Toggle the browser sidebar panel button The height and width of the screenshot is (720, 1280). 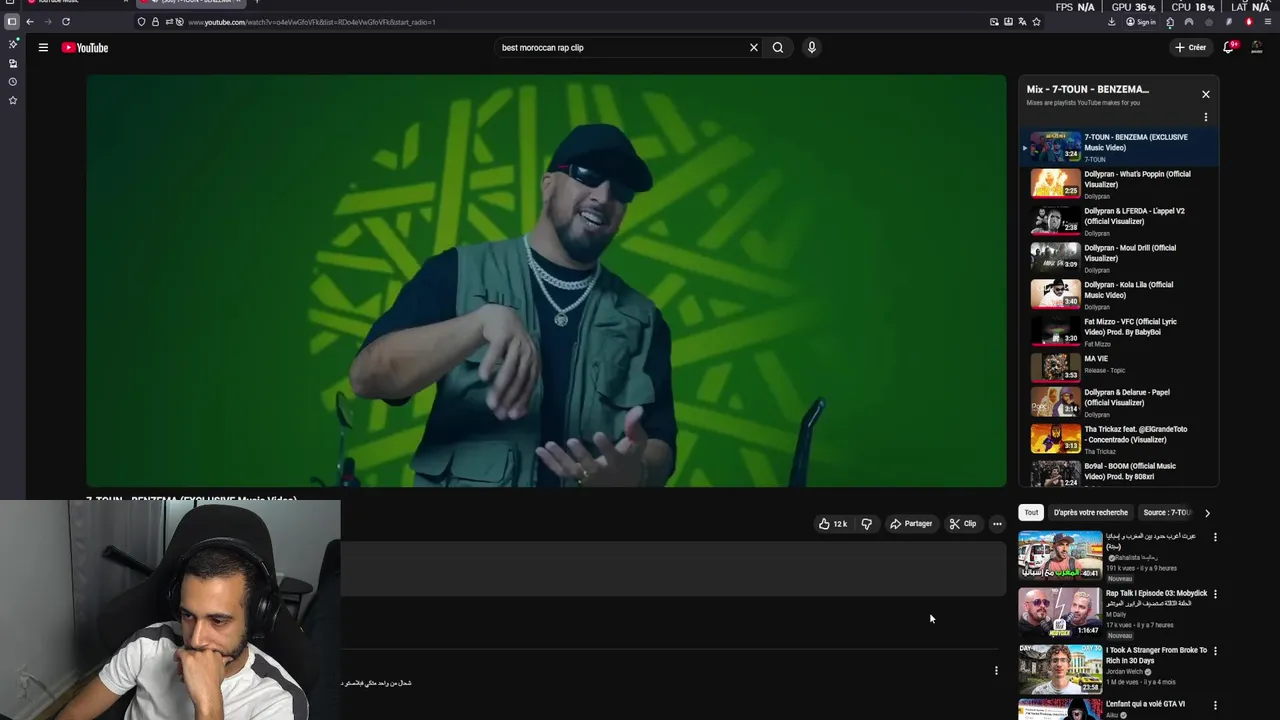(x=12, y=22)
